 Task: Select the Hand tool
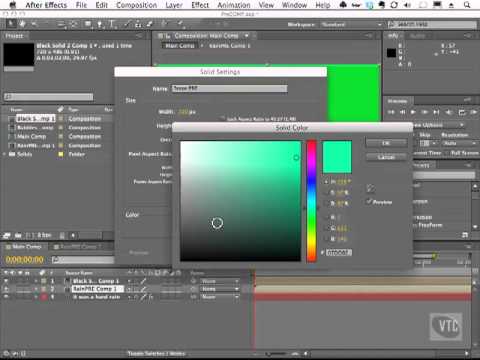[x=22, y=24]
